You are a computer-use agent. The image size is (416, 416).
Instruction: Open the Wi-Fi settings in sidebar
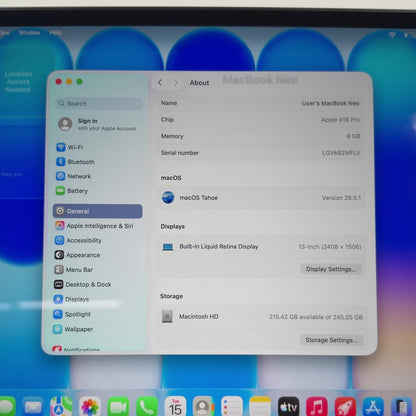pyautogui.click(x=70, y=147)
